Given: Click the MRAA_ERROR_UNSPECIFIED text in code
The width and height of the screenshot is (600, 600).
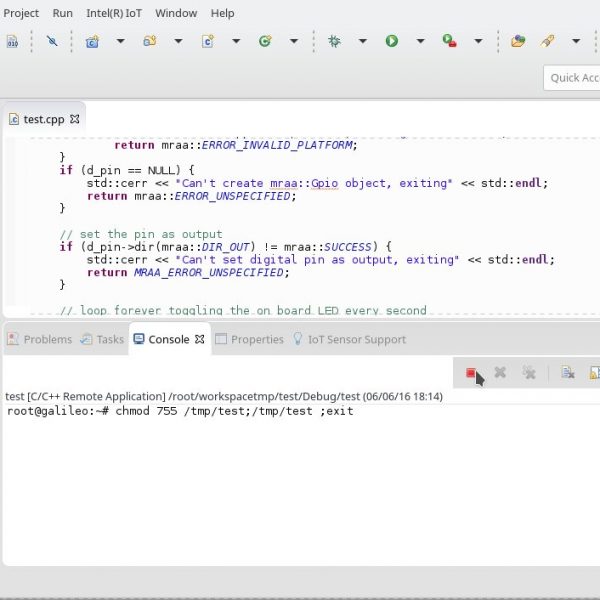Looking at the screenshot, I should point(209,273).
